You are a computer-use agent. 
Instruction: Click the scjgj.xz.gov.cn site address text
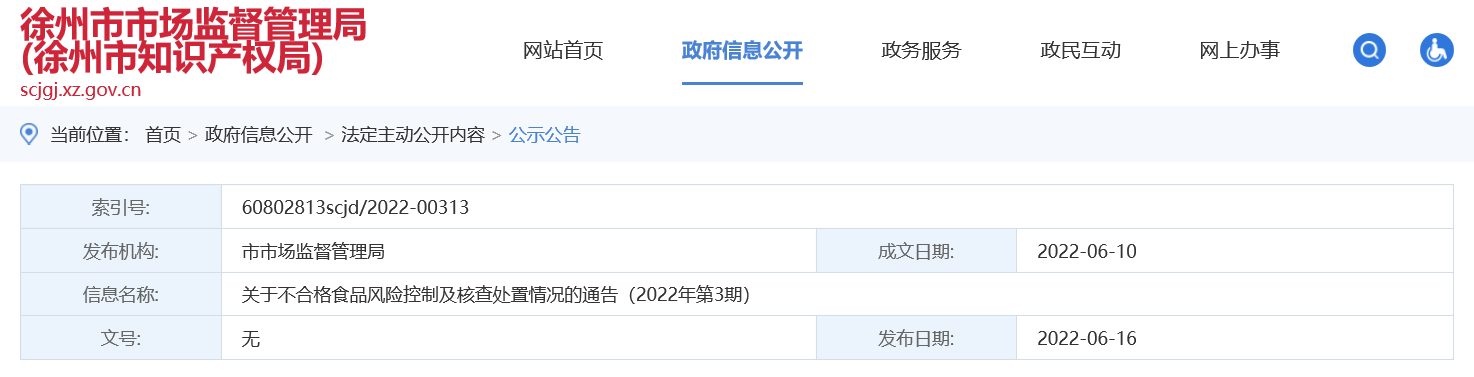click(x=80, y=90)
